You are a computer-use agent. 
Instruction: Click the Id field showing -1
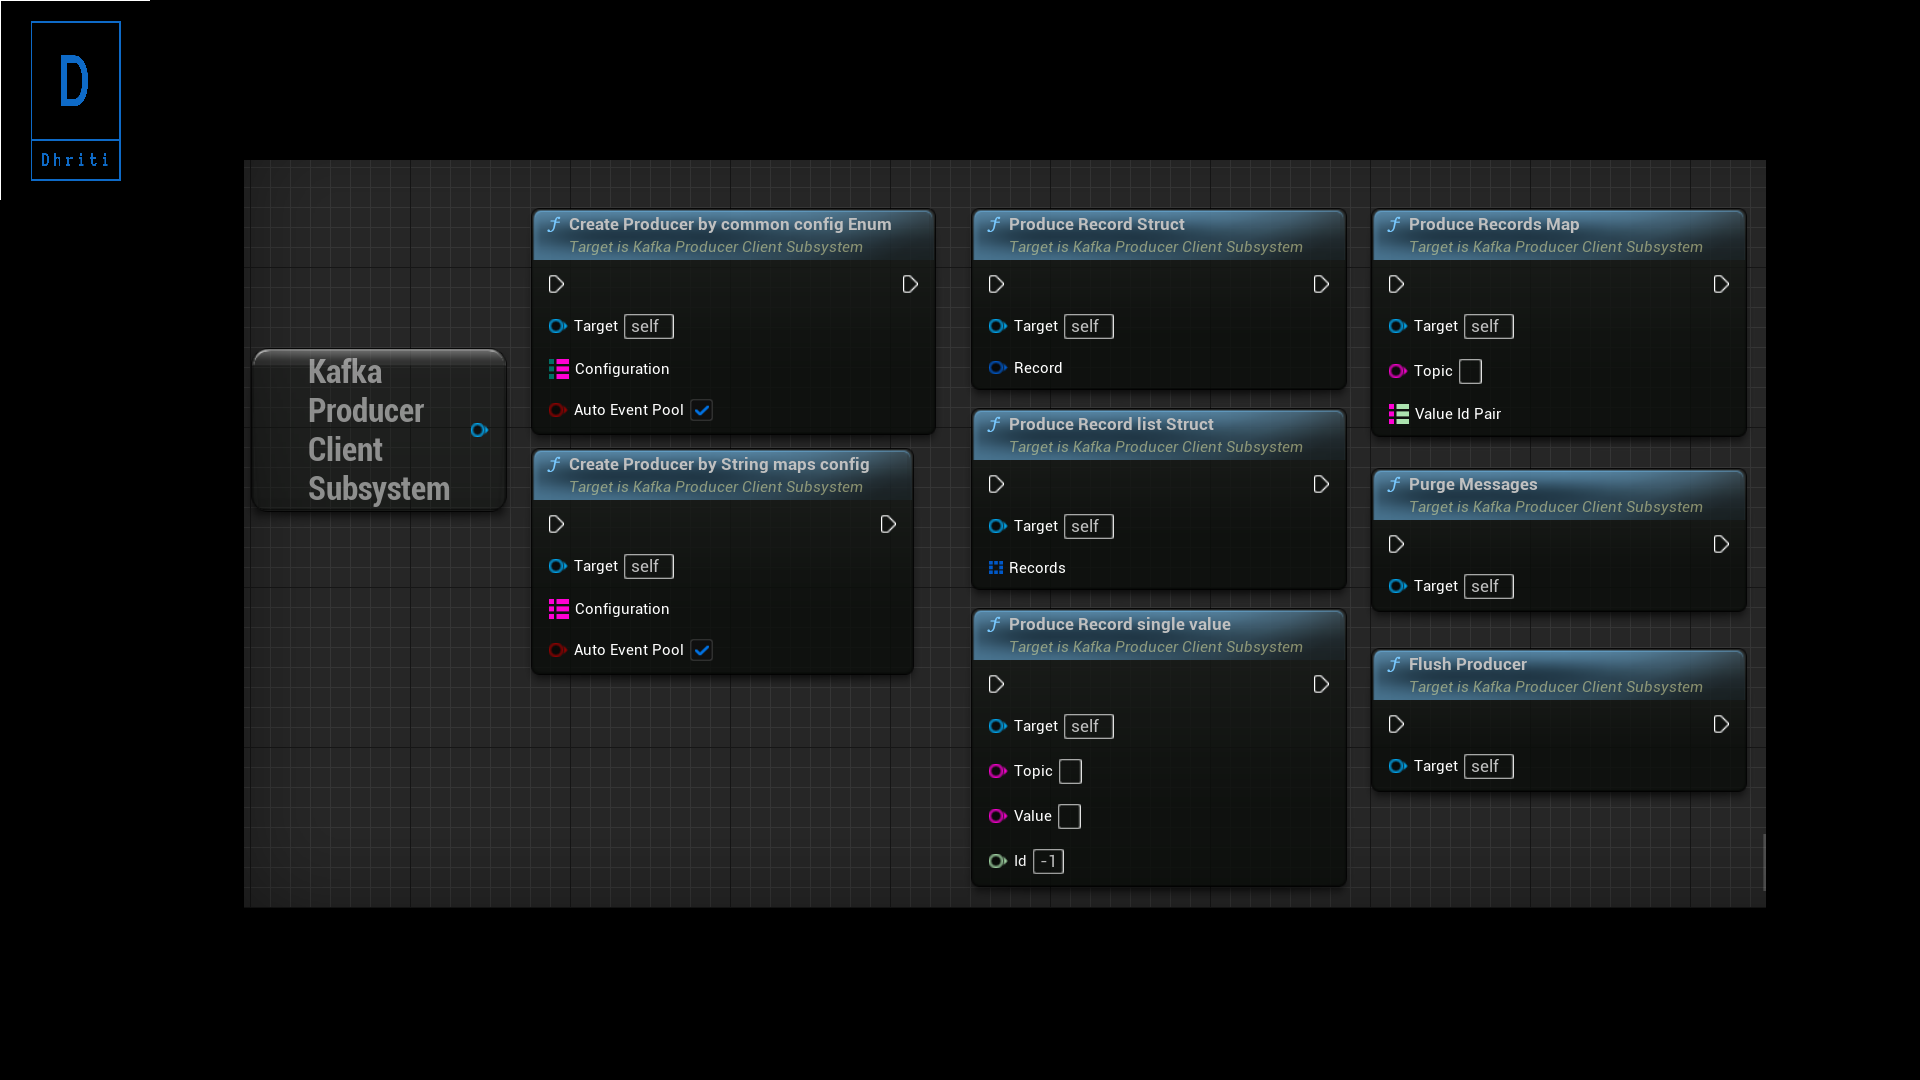tap(1048, 861)
